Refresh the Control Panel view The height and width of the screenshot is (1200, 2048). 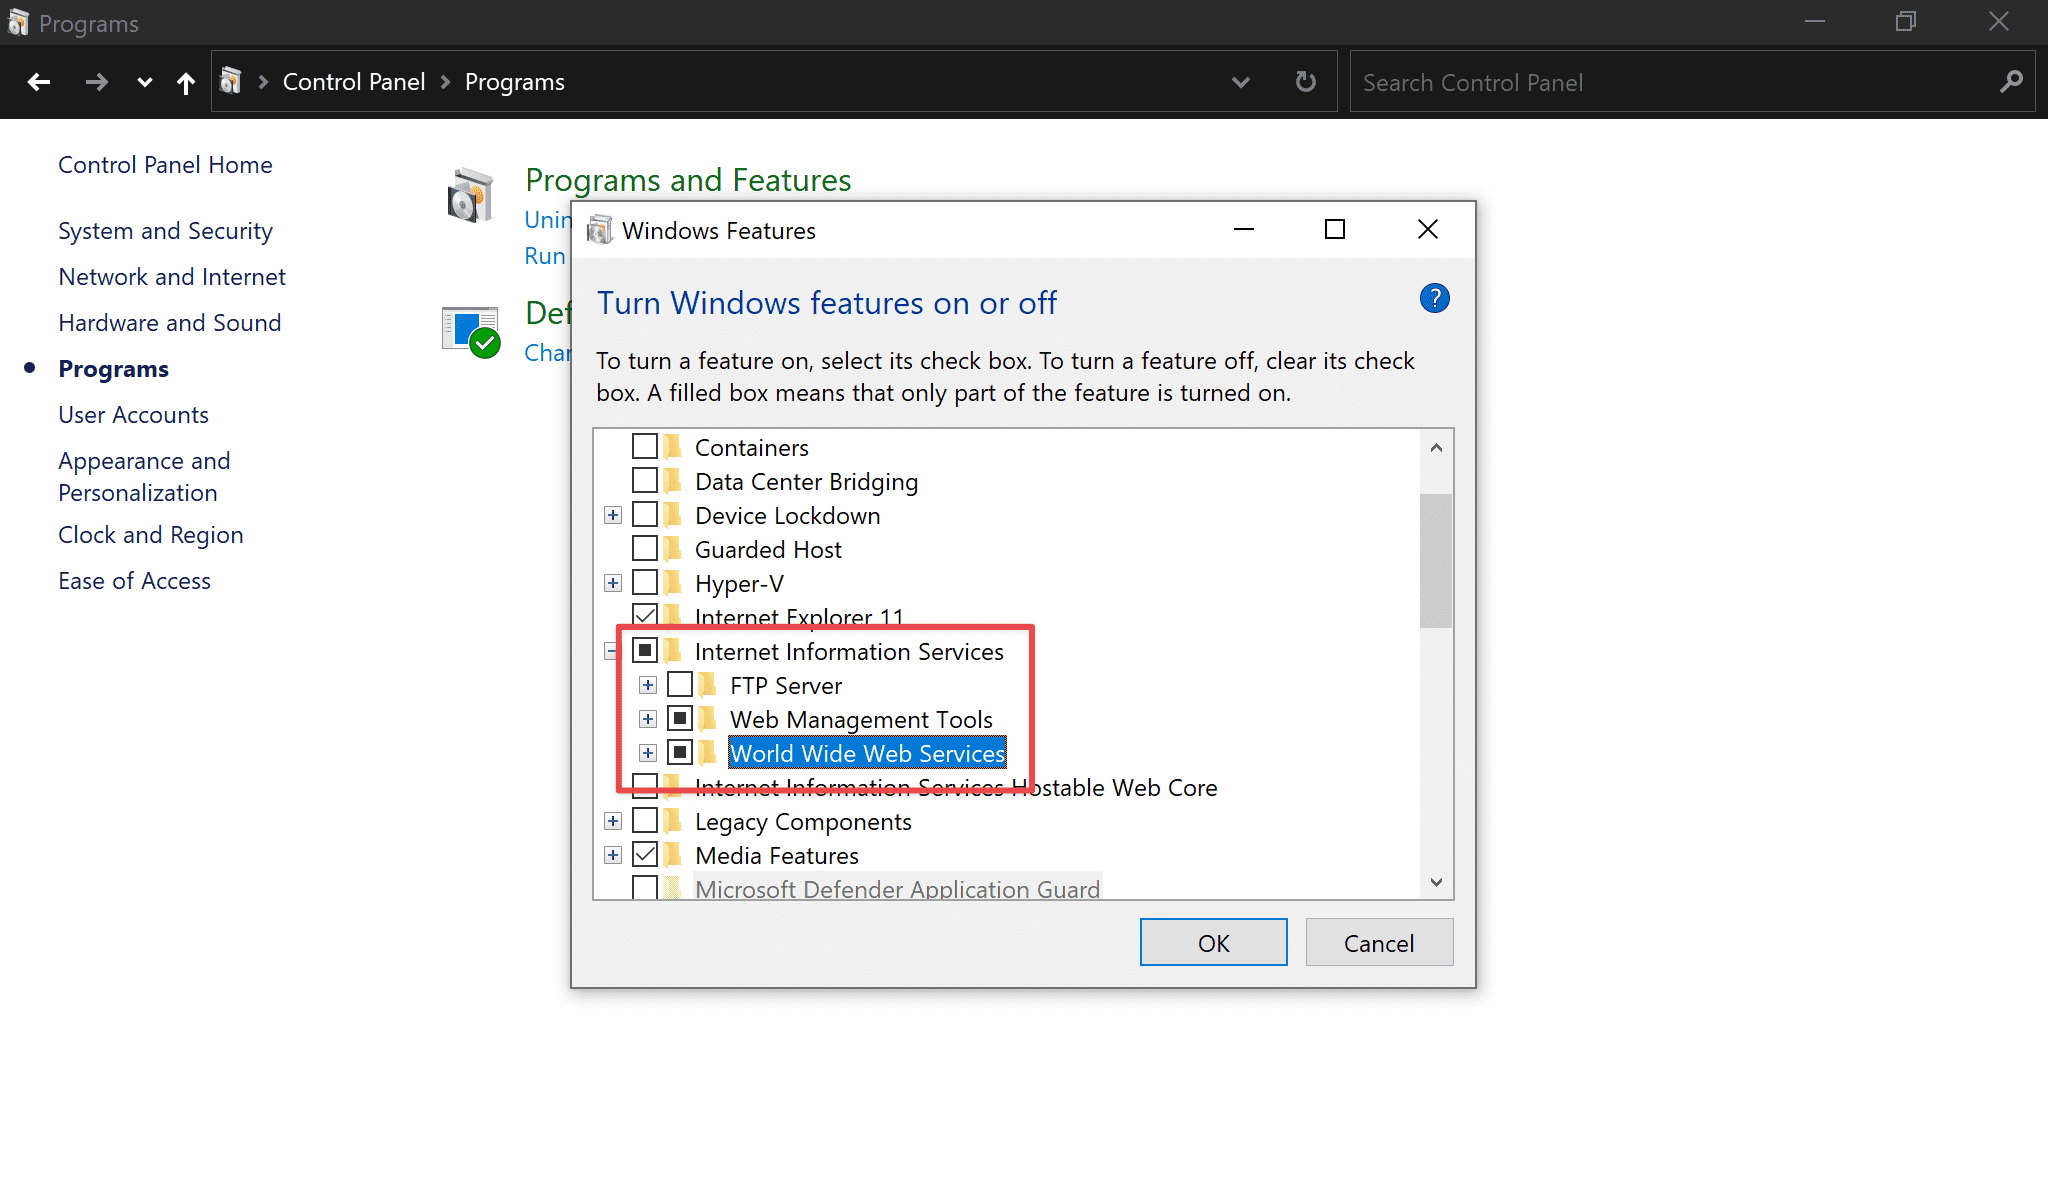click(1306, 82)
